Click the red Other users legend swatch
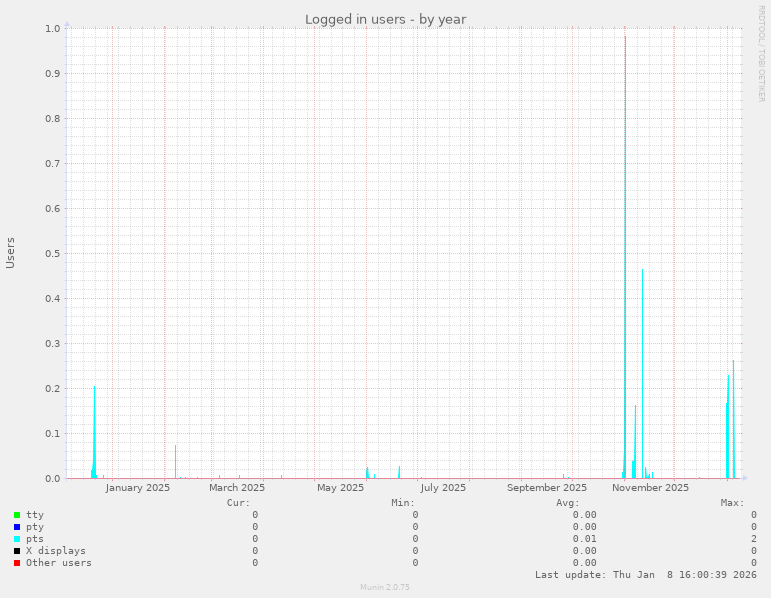The image size is (771, 598). click(x=17, y=563)
